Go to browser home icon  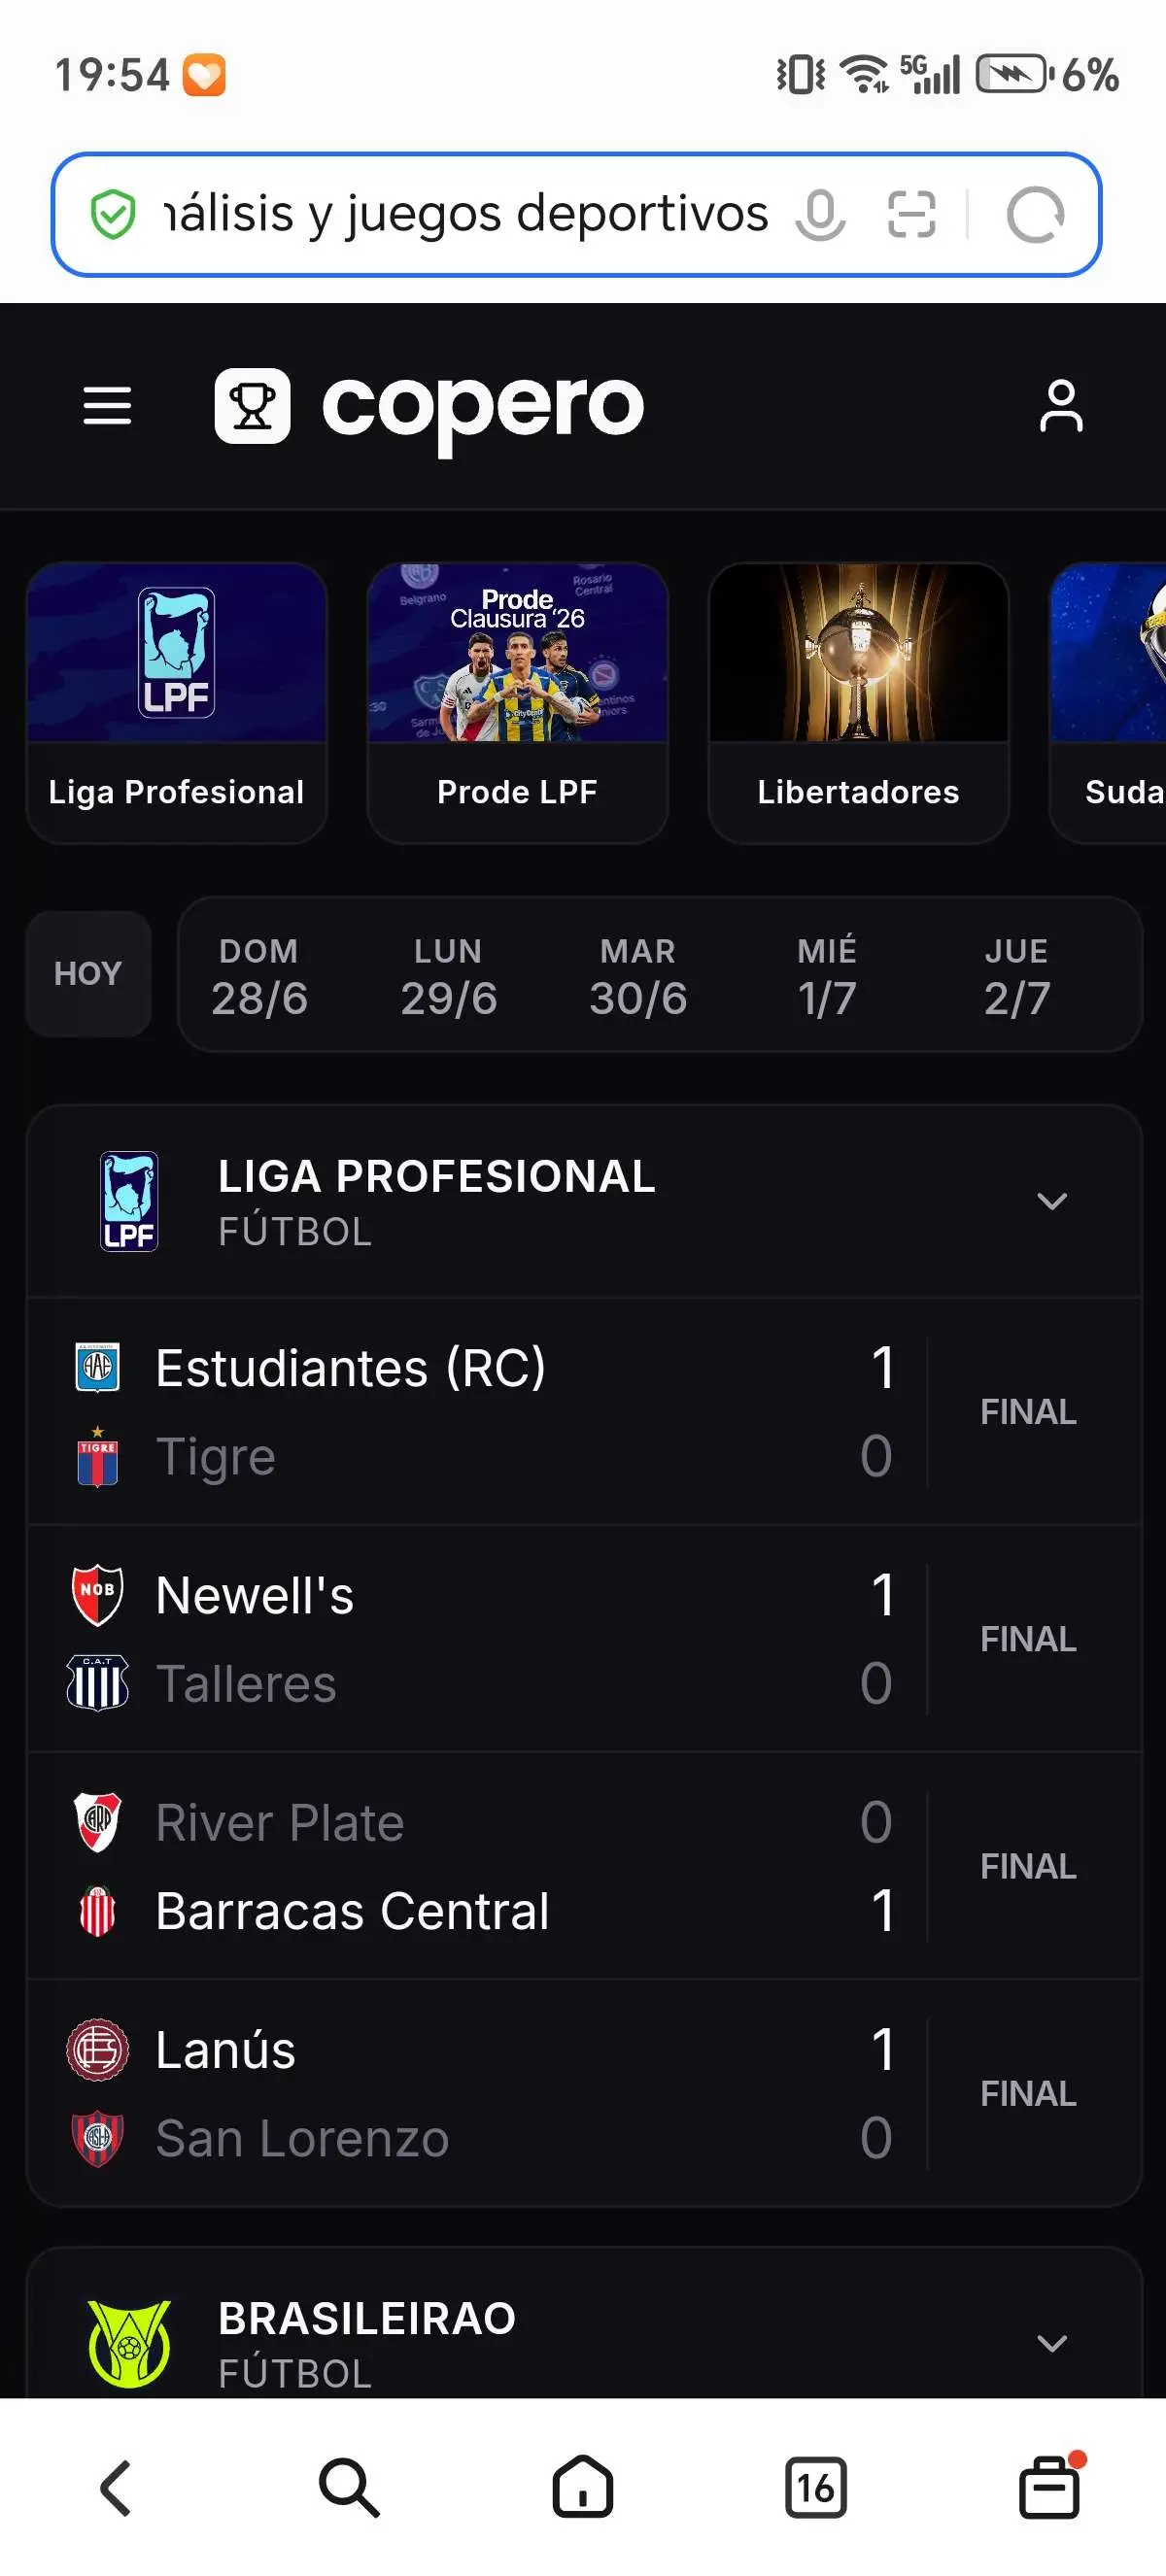(582, 2487)
